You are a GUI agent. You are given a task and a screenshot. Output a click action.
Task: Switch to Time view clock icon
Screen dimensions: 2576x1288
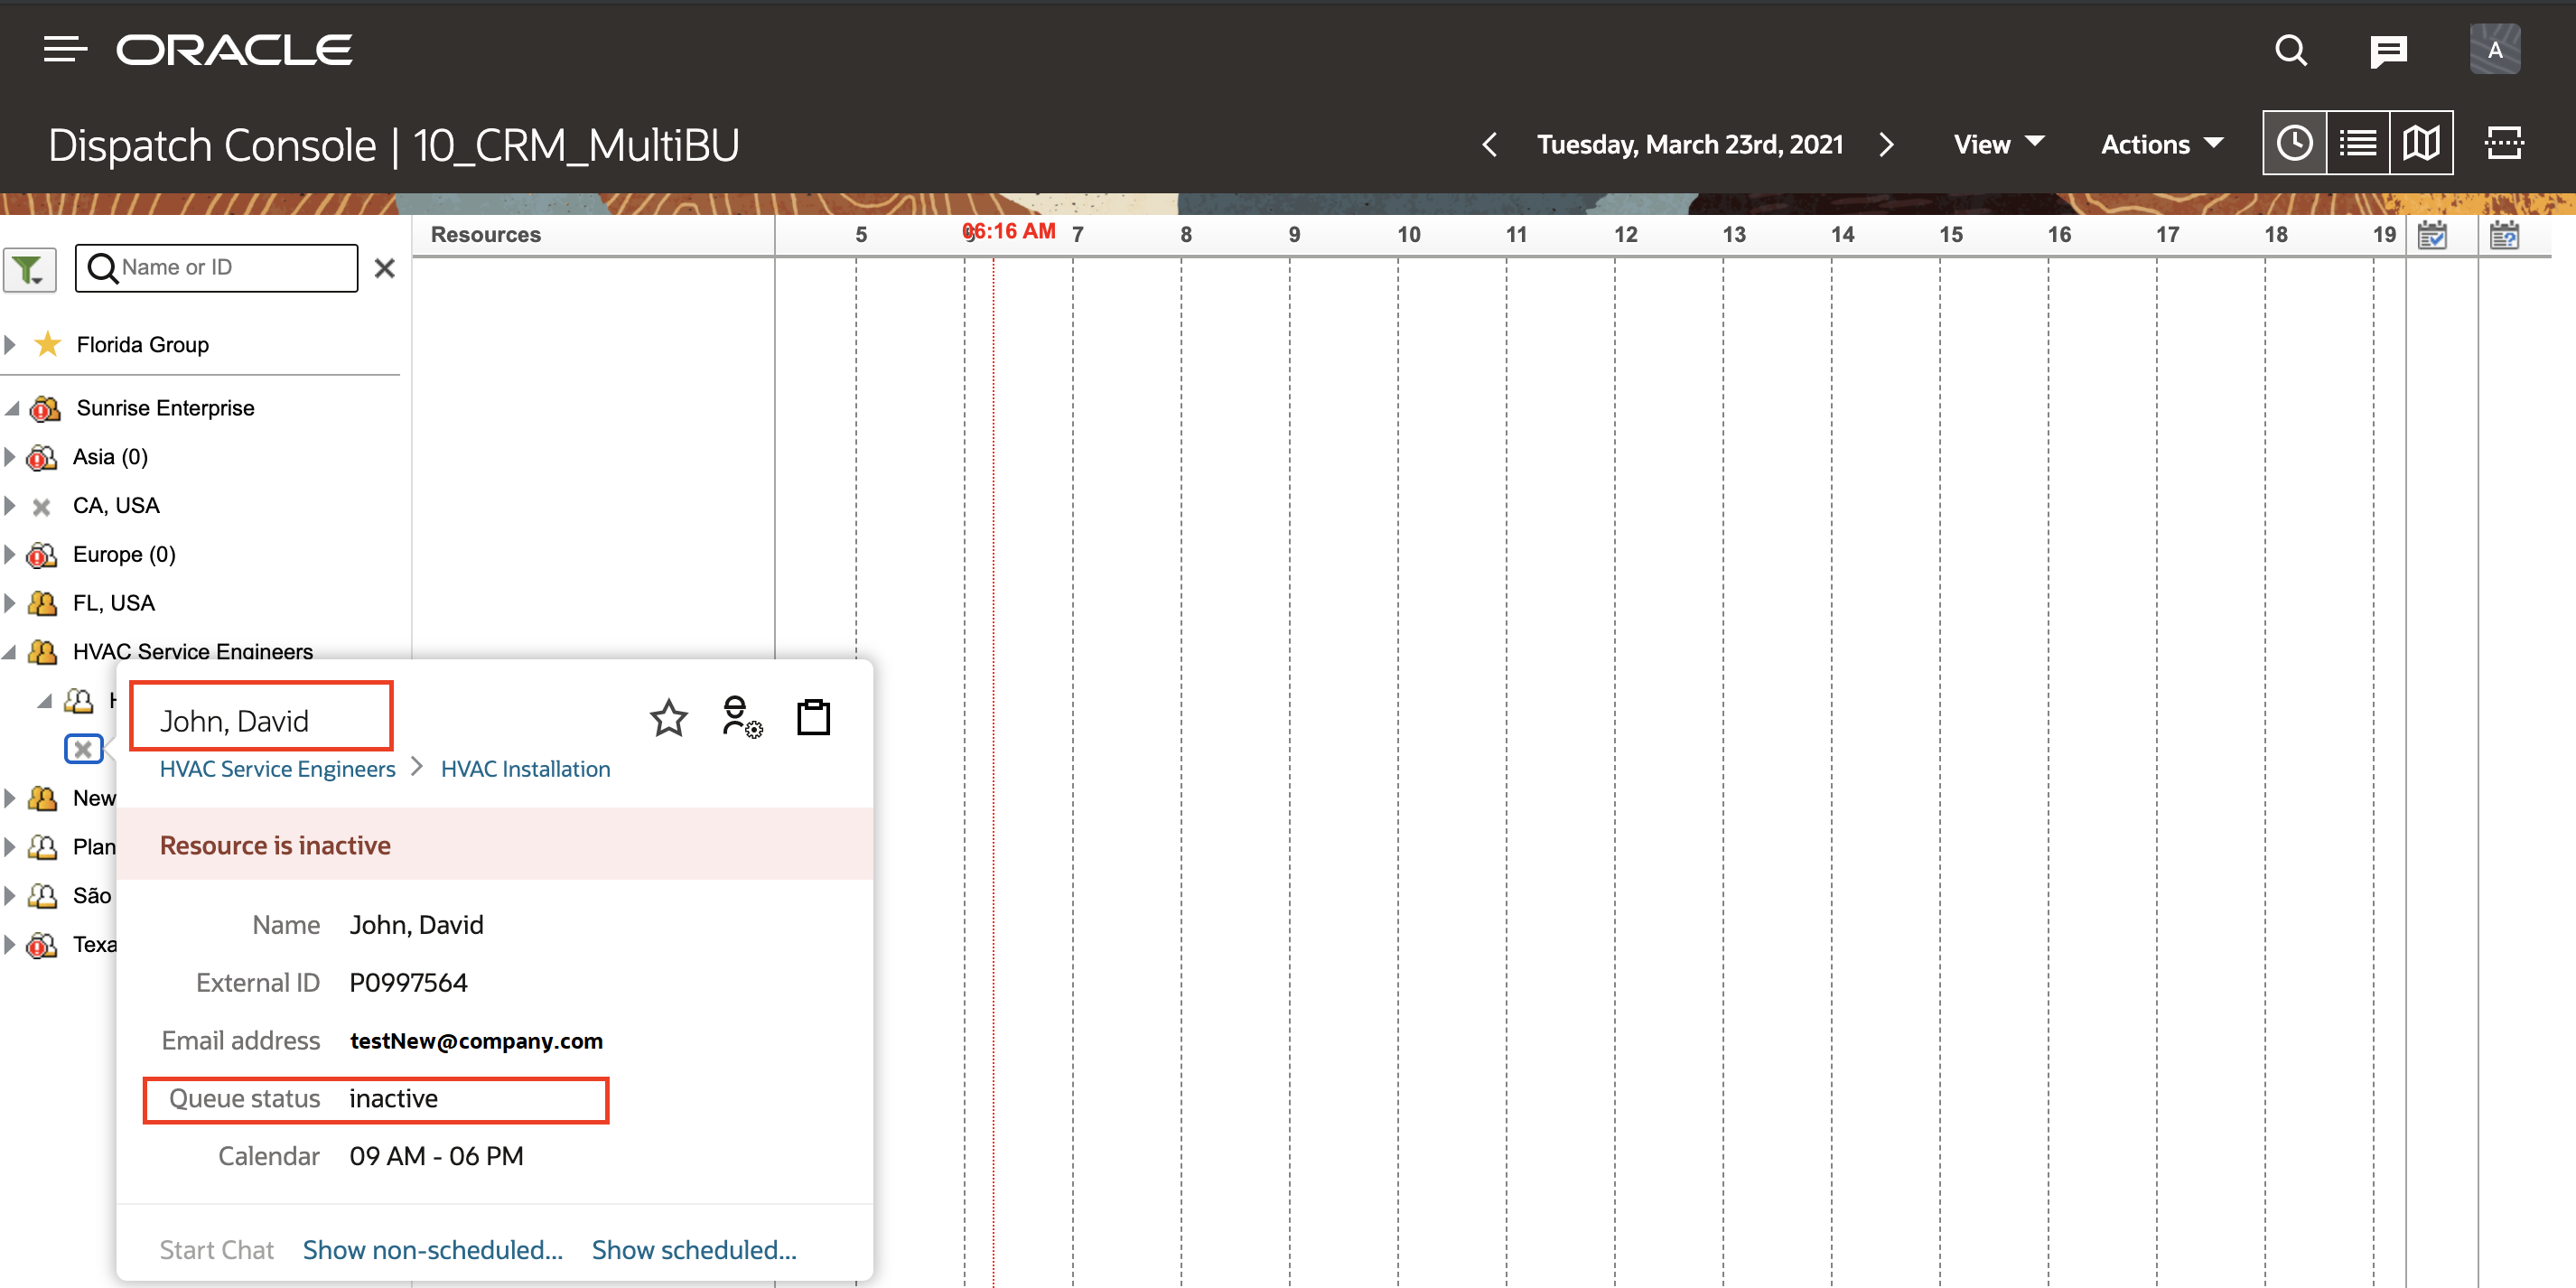point(2294,144)
